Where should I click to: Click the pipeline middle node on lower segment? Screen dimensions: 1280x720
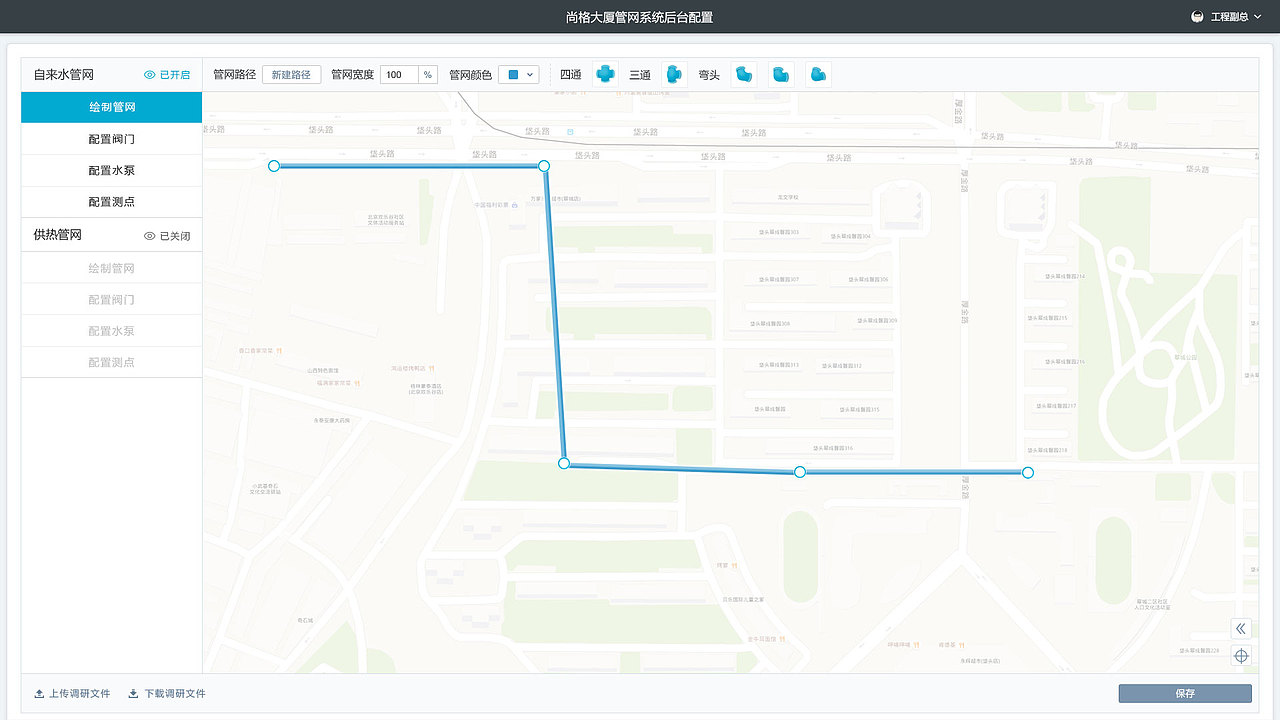pyautogui.click(x=800, y=472)
